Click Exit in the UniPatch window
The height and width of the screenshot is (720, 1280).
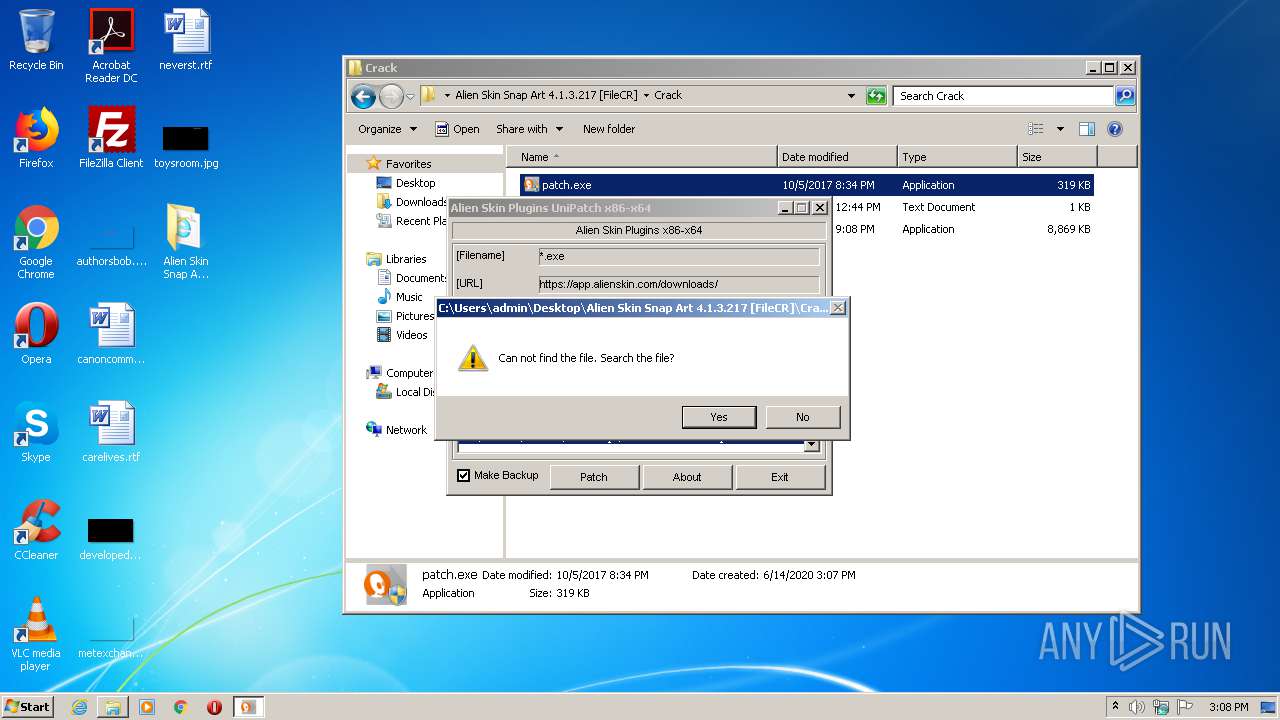780,477
